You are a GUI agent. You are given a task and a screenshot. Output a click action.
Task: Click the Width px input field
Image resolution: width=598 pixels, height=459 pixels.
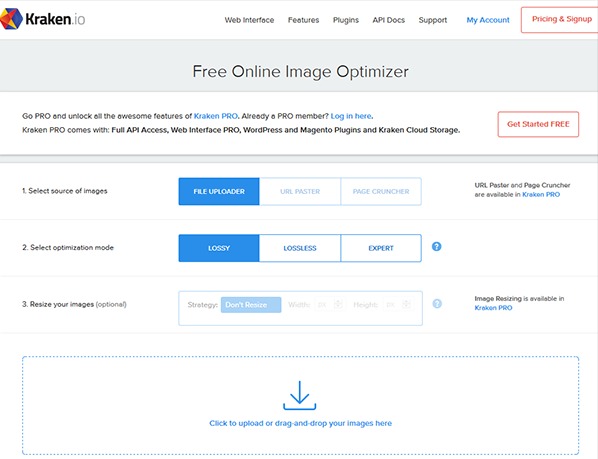[x=323, y=305]
